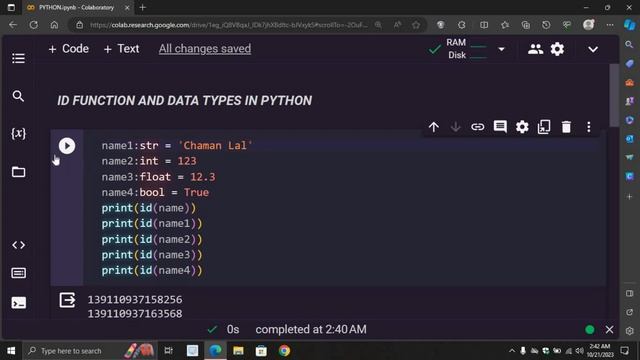Open more cell actions menu
Image resolution: width=640 pixels, height=360 pixels.
(589, 127)
